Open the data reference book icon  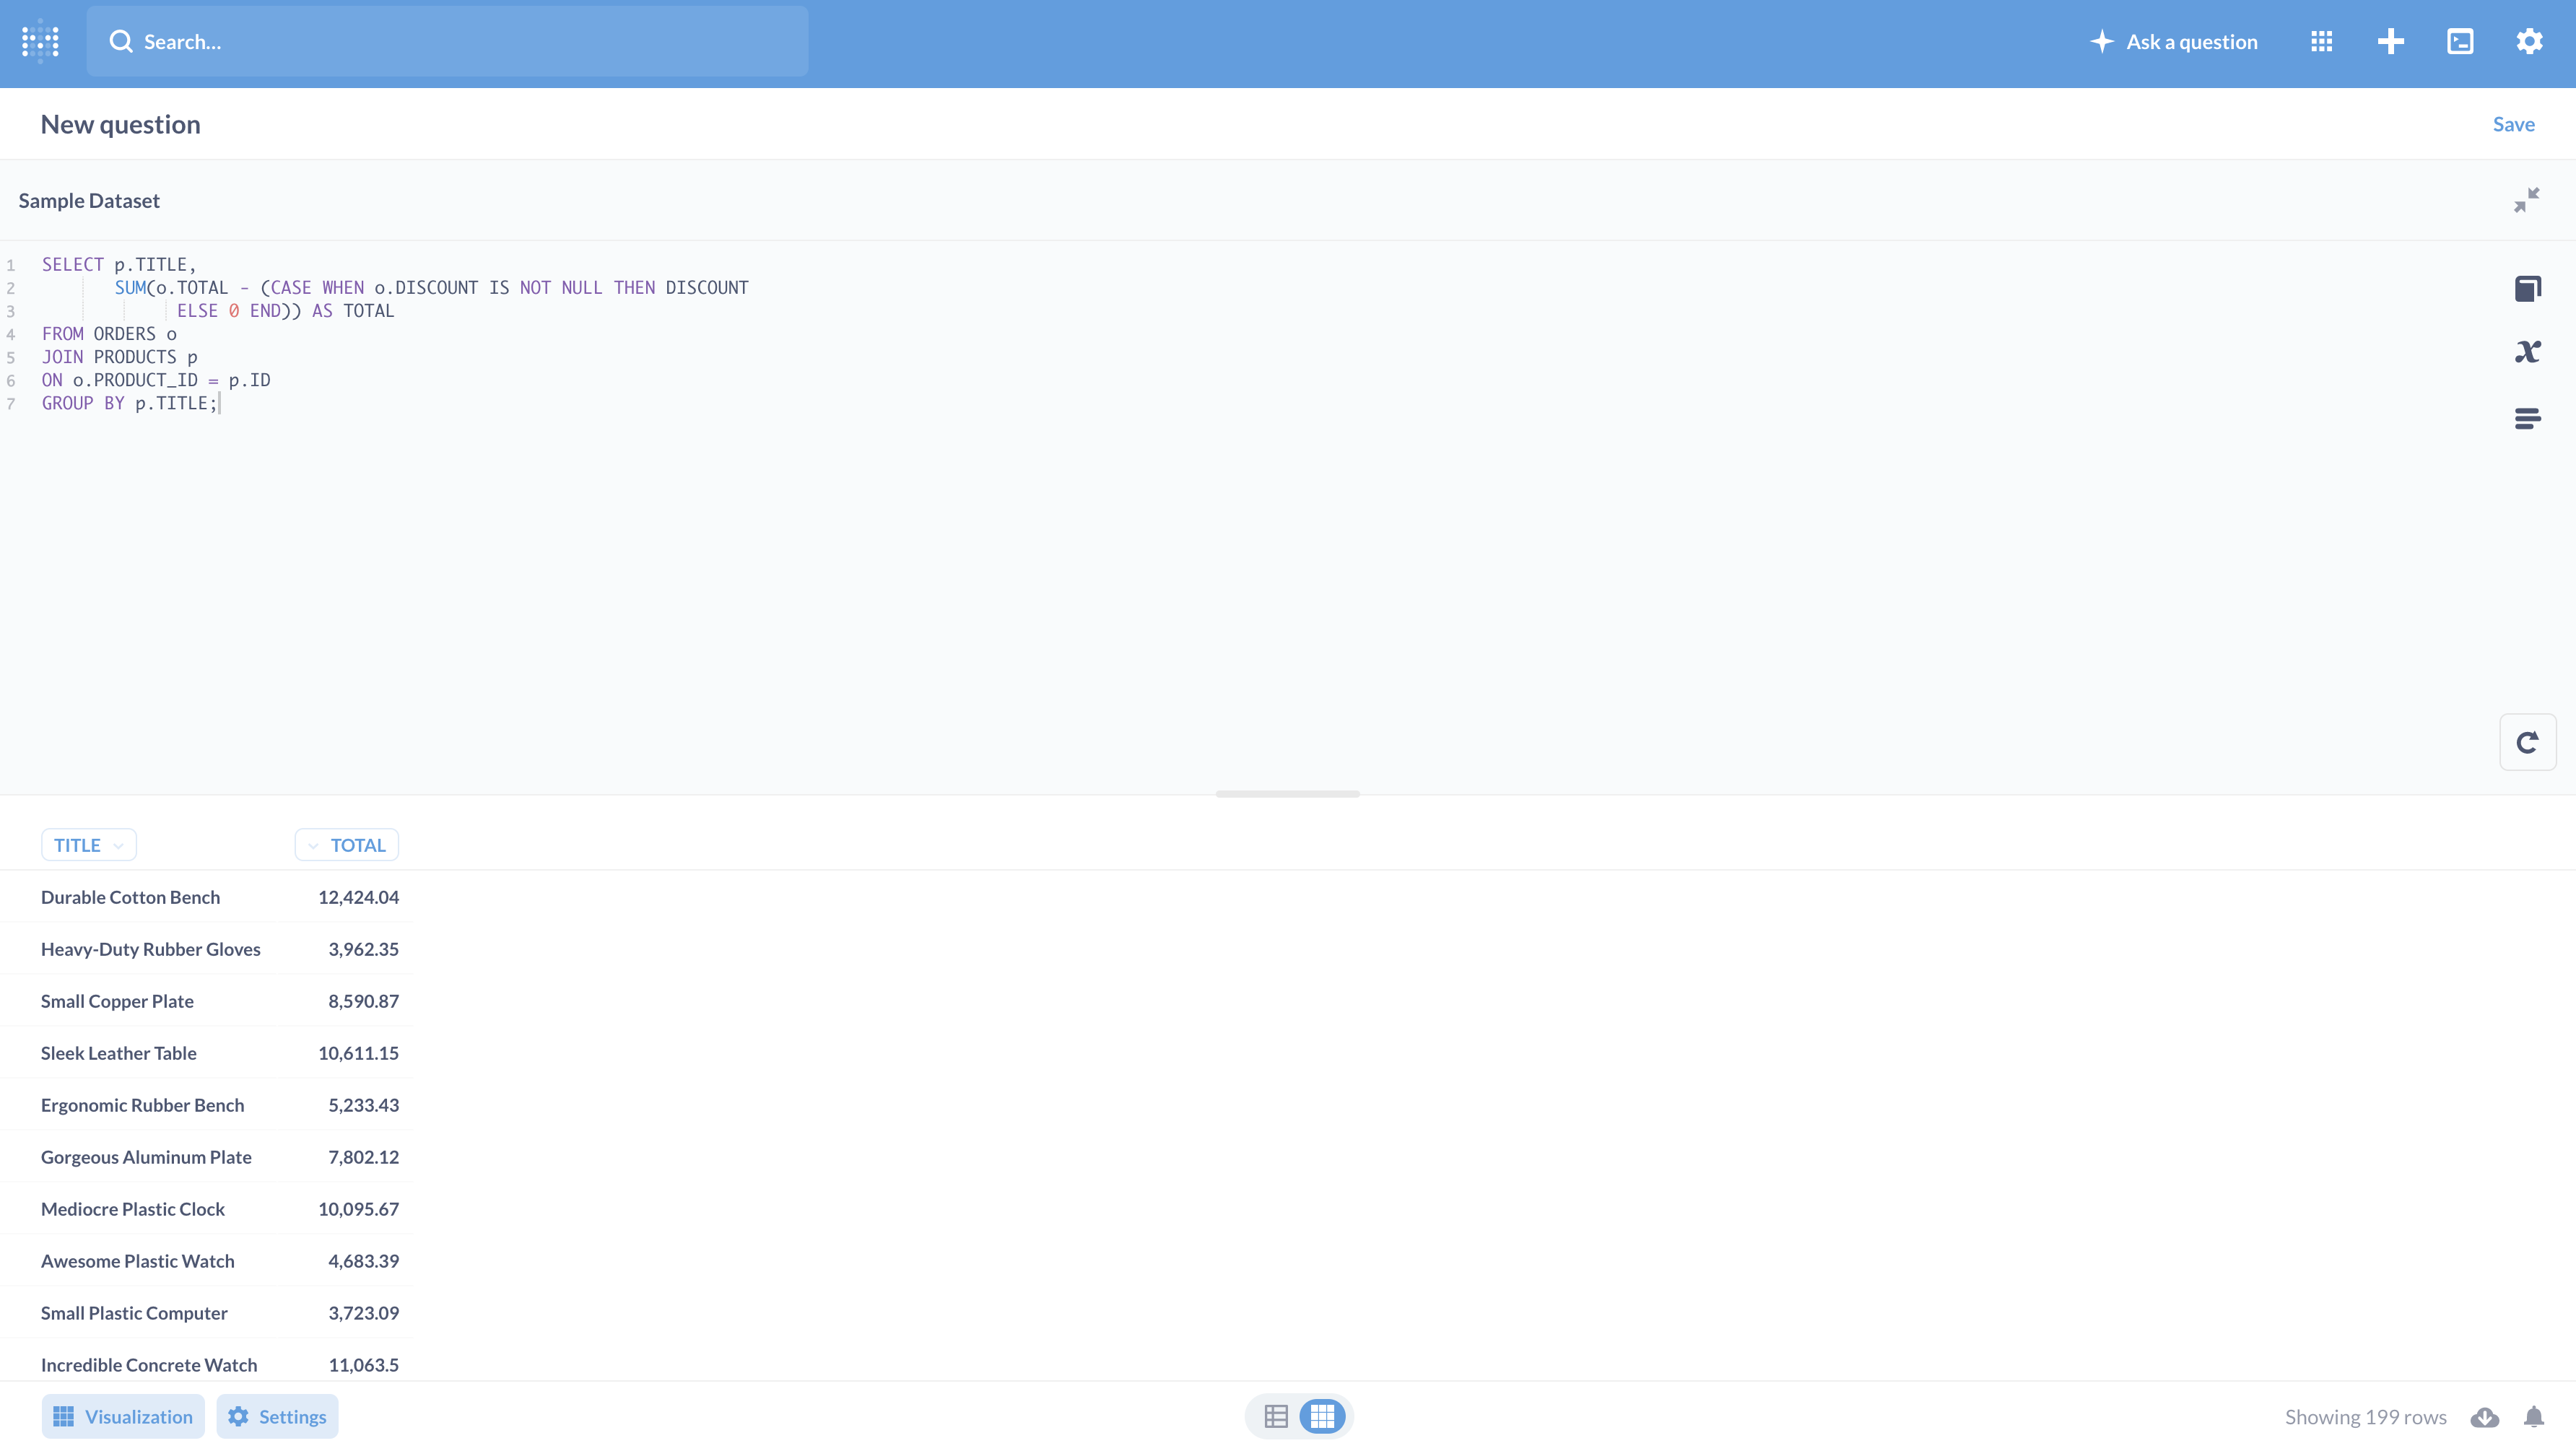coord(2527,288)
